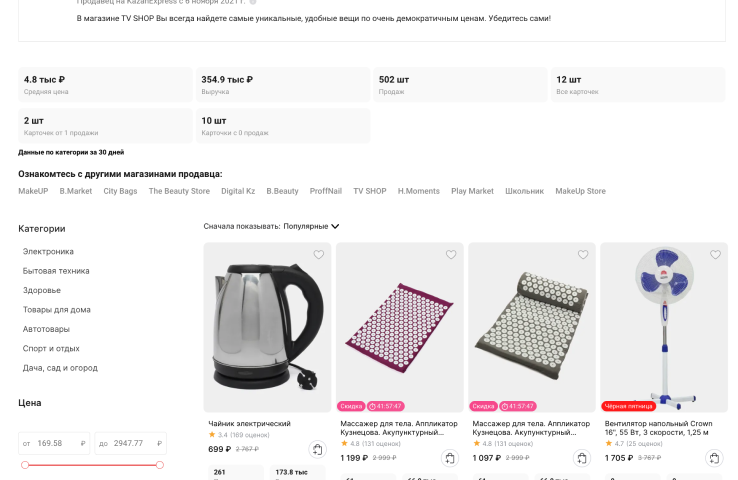Go to the Школьник shop link
The image size is (738, 480).
[524, 191]
